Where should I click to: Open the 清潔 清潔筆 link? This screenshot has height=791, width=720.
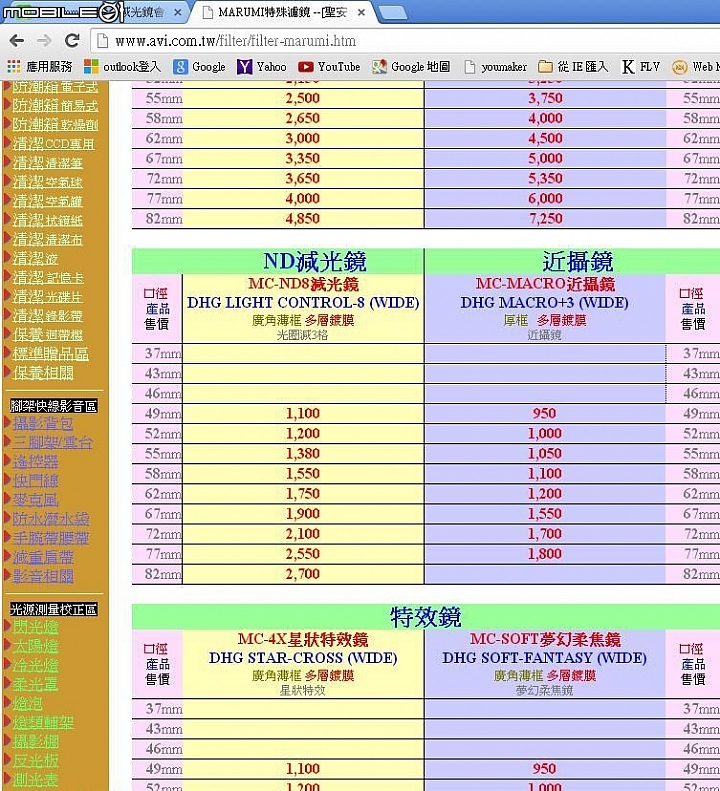coord(47,163)
